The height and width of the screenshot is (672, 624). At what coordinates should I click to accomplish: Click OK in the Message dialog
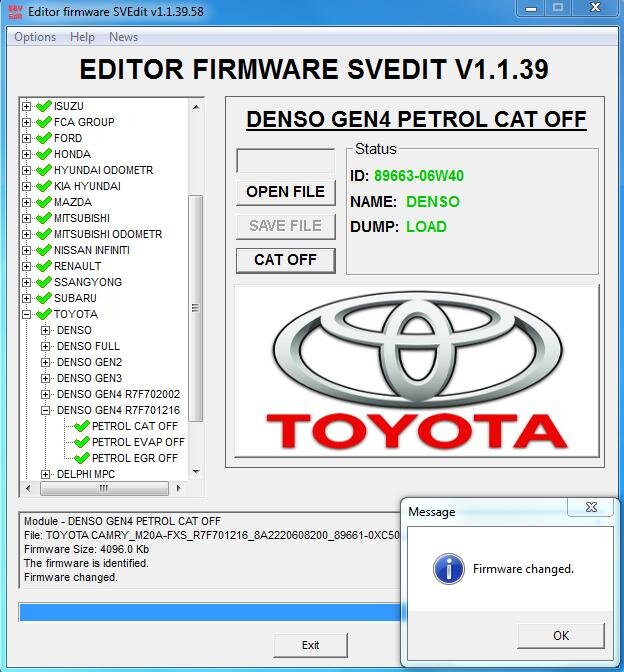coord(561,636)
